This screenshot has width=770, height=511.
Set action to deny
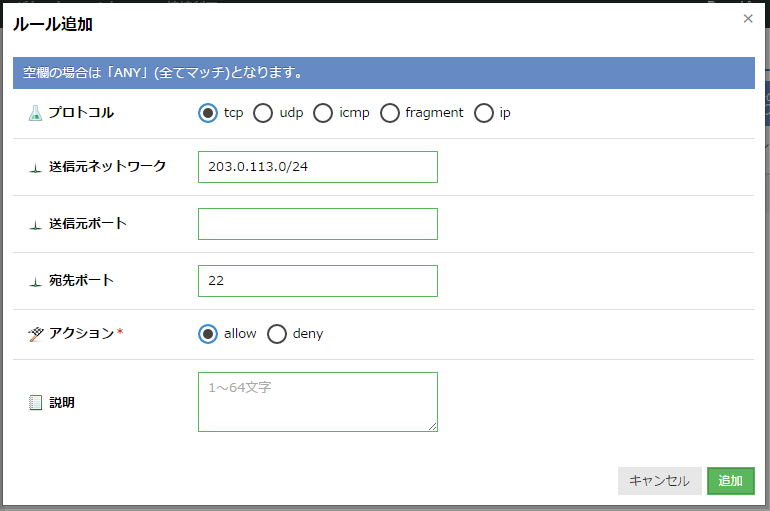(x=277, y=334)
